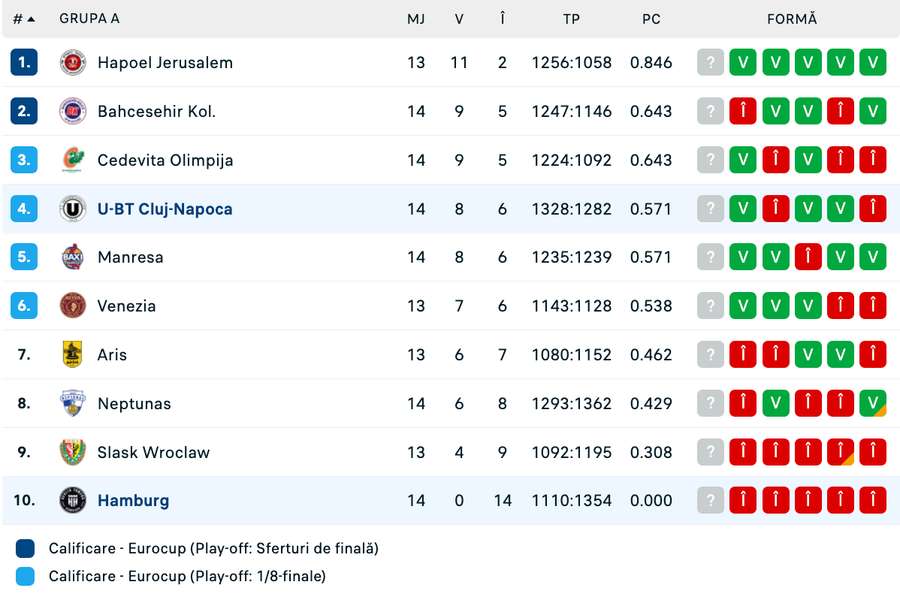Click the Hamburg team logo
This screenshot has height=596, width=900.
72,500
